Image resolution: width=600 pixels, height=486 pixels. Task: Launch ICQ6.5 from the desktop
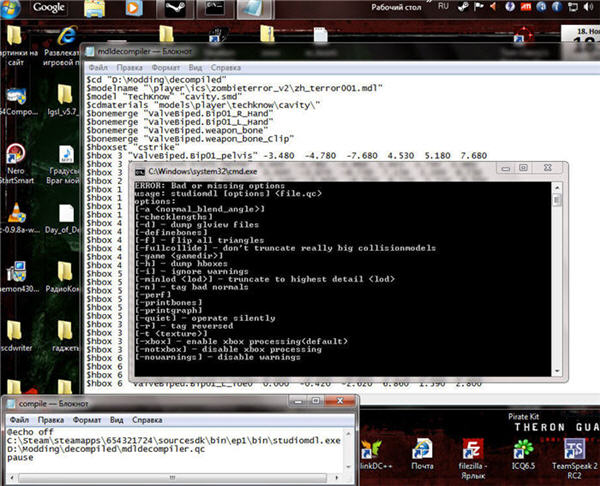522,448
